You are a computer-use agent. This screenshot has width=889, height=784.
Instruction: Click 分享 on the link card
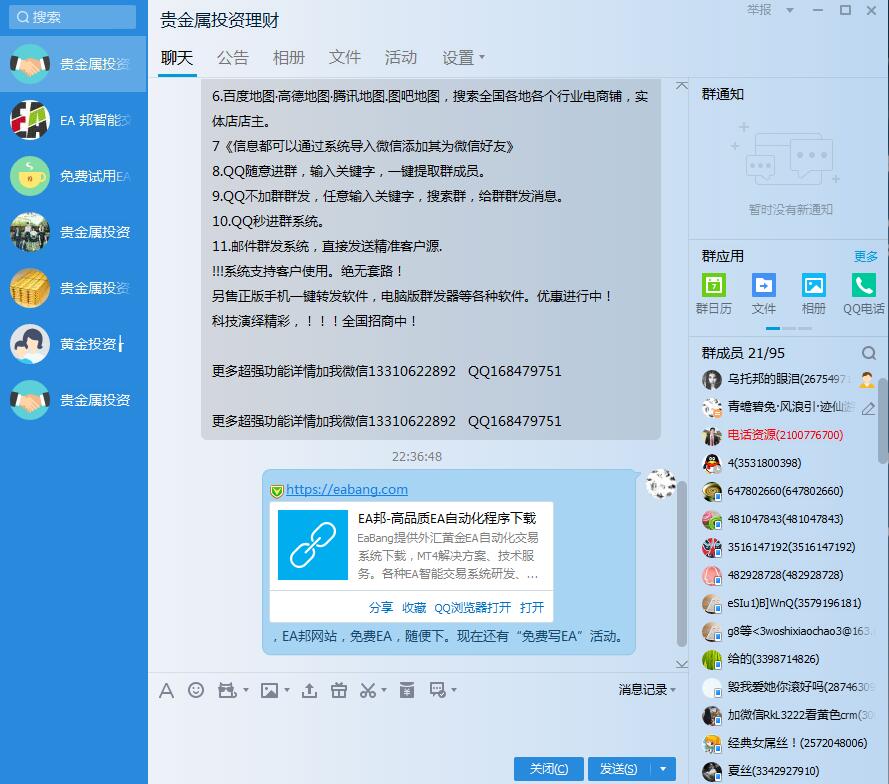(380, 608)
